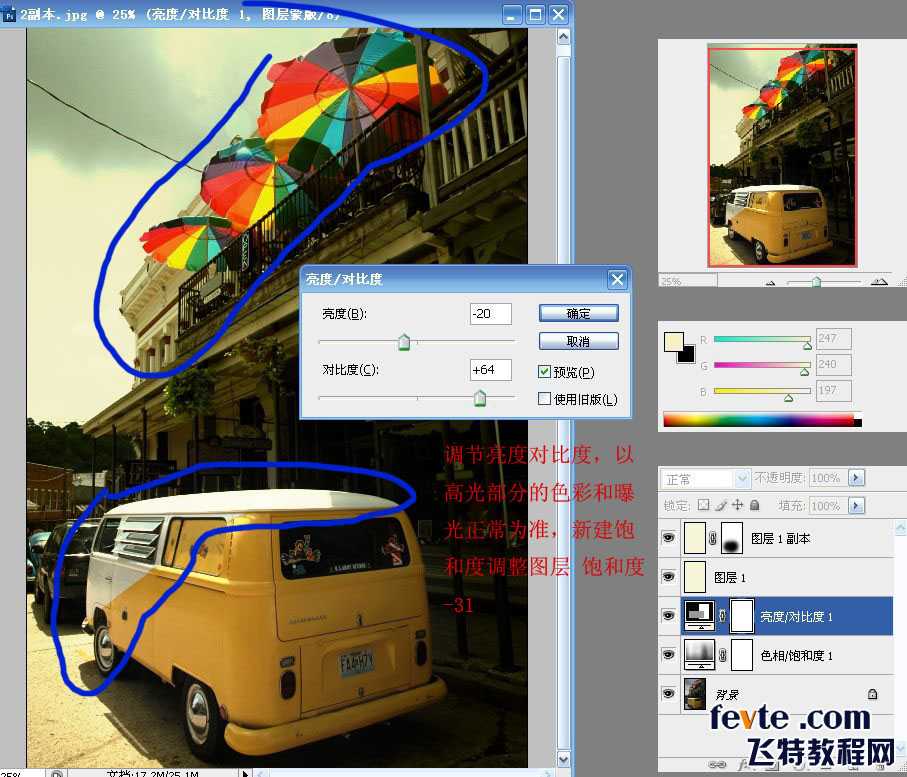This screenshot has width=907, height=777.
Task: Hide the 背景 background layer
Action: coord(669,693)
